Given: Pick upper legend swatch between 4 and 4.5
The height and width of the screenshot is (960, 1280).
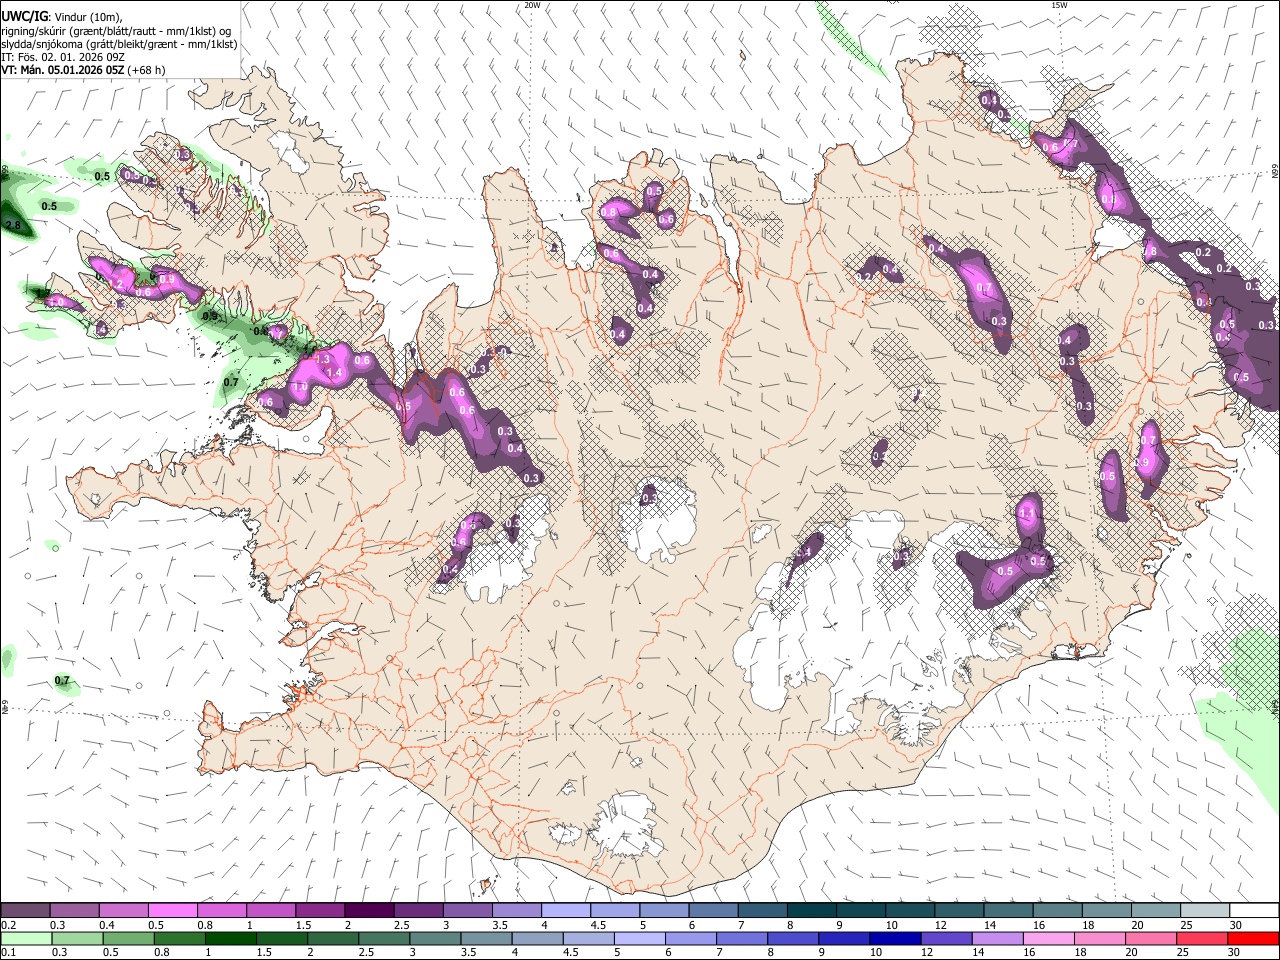Looking at the screenshot, I should tap(566, 911).
